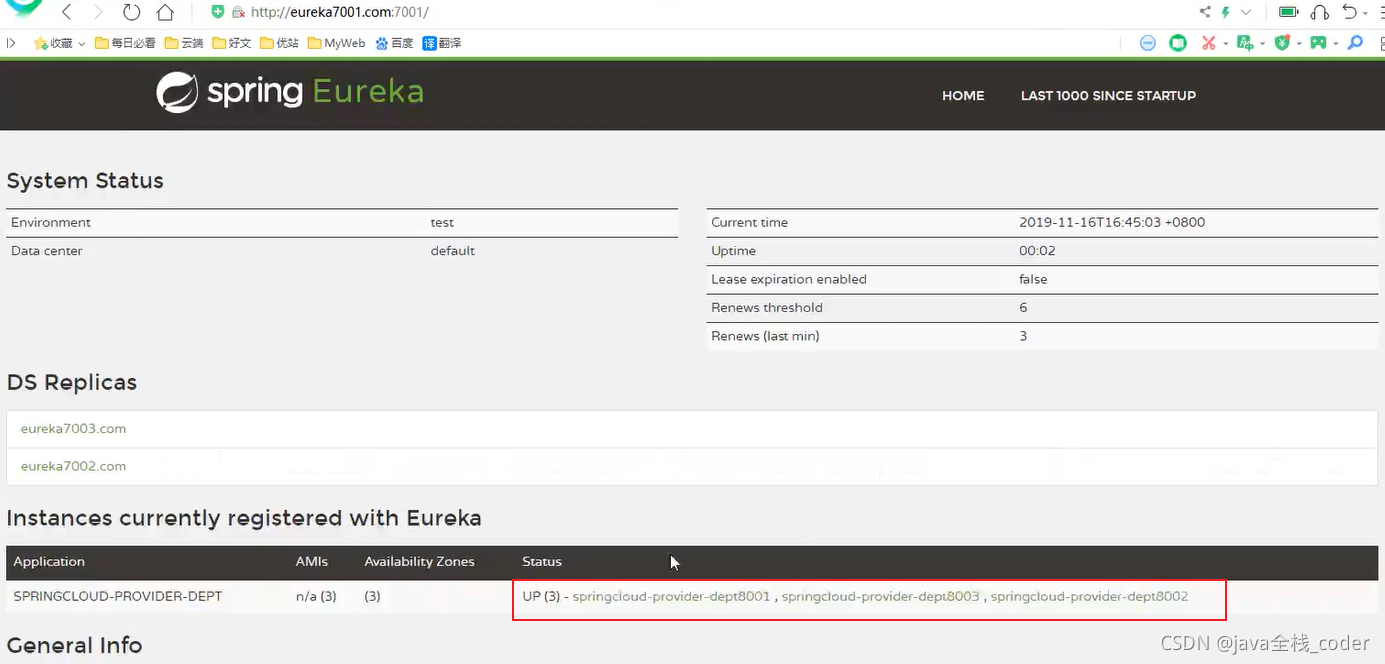Image resolution: width=1385 pixels, height=664 pixels.
Task: Click the insecure-lock icon beside the URL
Action: click(238, 12)
